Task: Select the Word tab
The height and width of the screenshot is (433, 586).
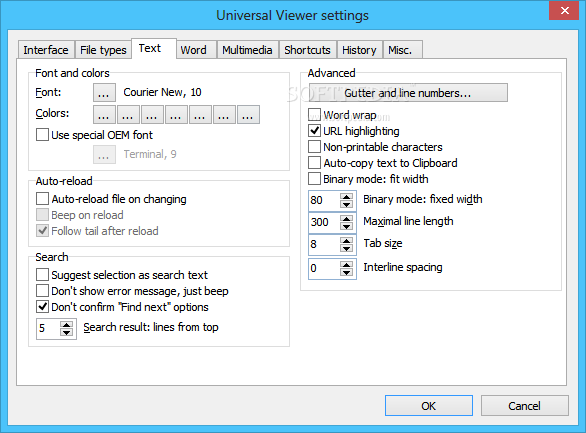Action: (x=196, y=50)
